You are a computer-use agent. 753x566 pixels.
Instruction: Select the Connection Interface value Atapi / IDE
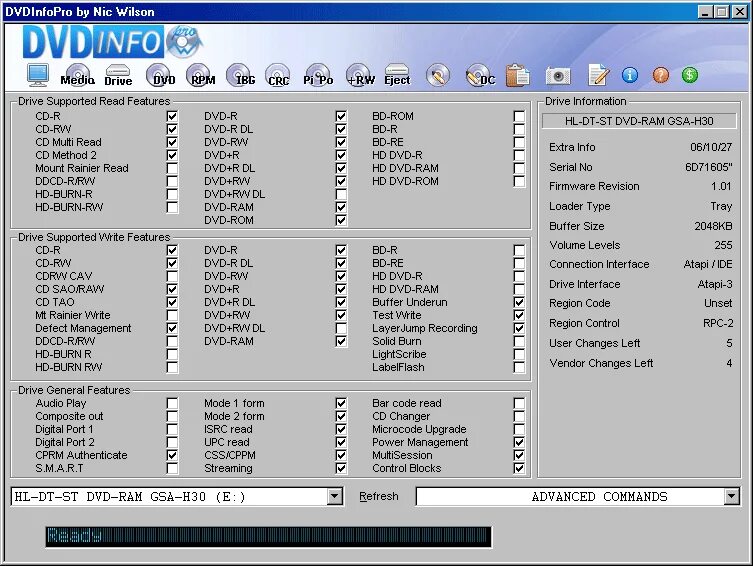[708, 264]
